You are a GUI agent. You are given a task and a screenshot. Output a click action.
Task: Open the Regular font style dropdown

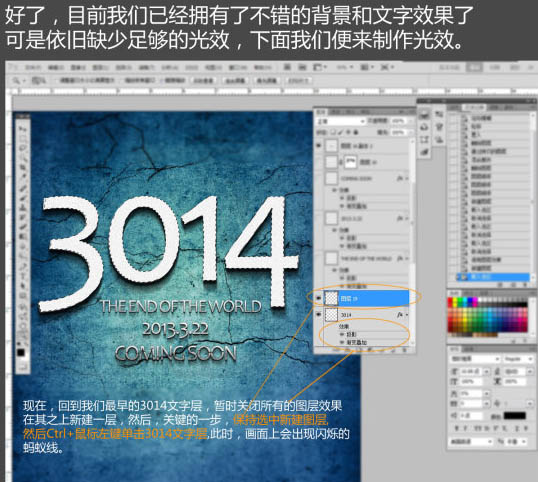(518, 359)
